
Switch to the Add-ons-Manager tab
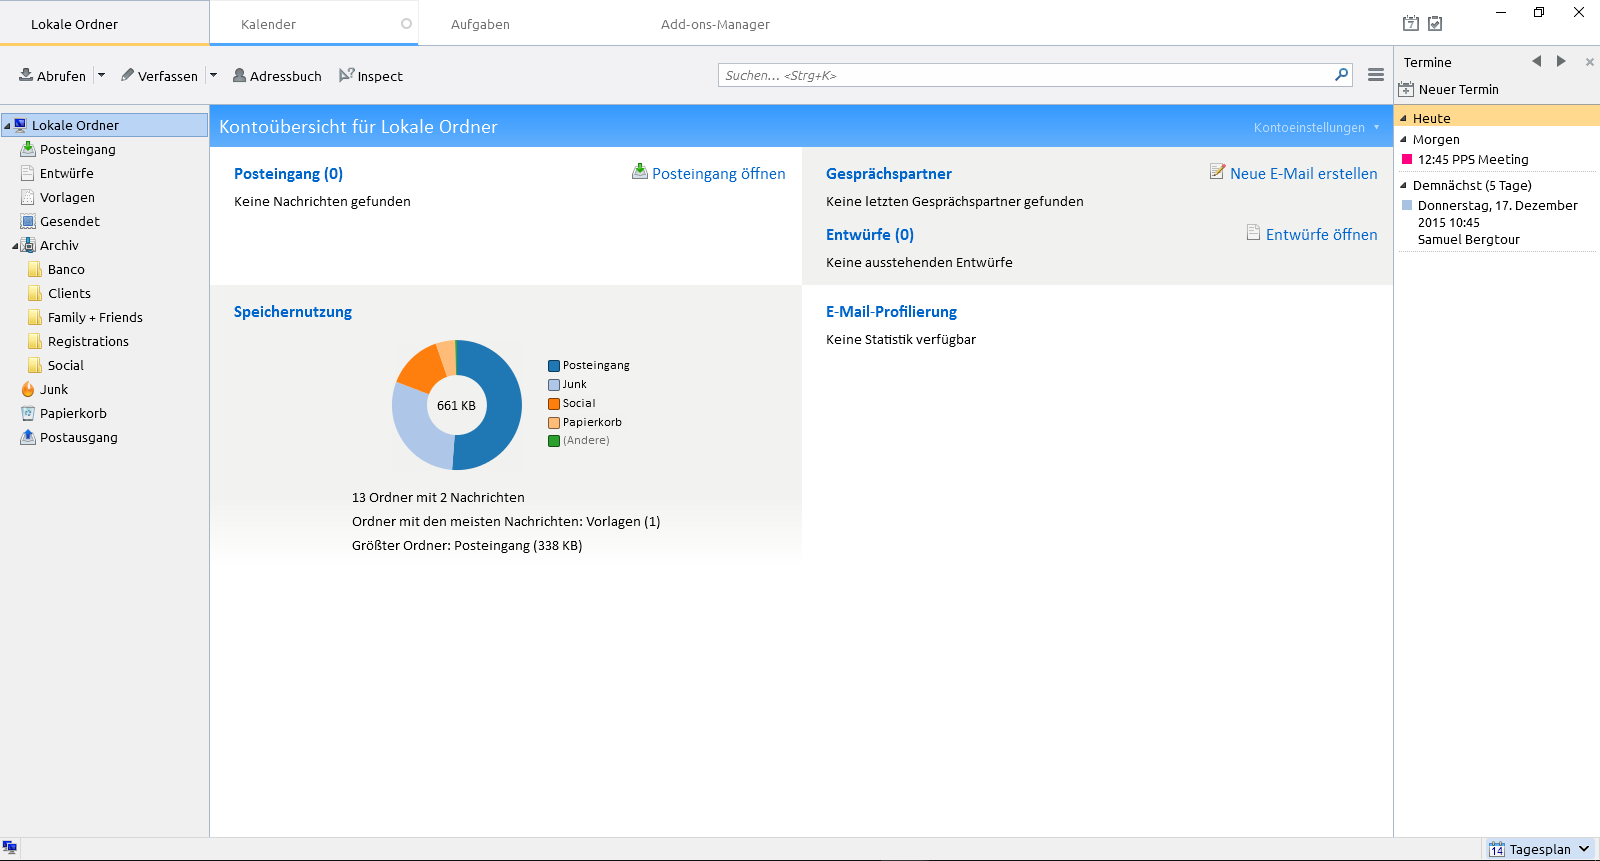[715, 24]
